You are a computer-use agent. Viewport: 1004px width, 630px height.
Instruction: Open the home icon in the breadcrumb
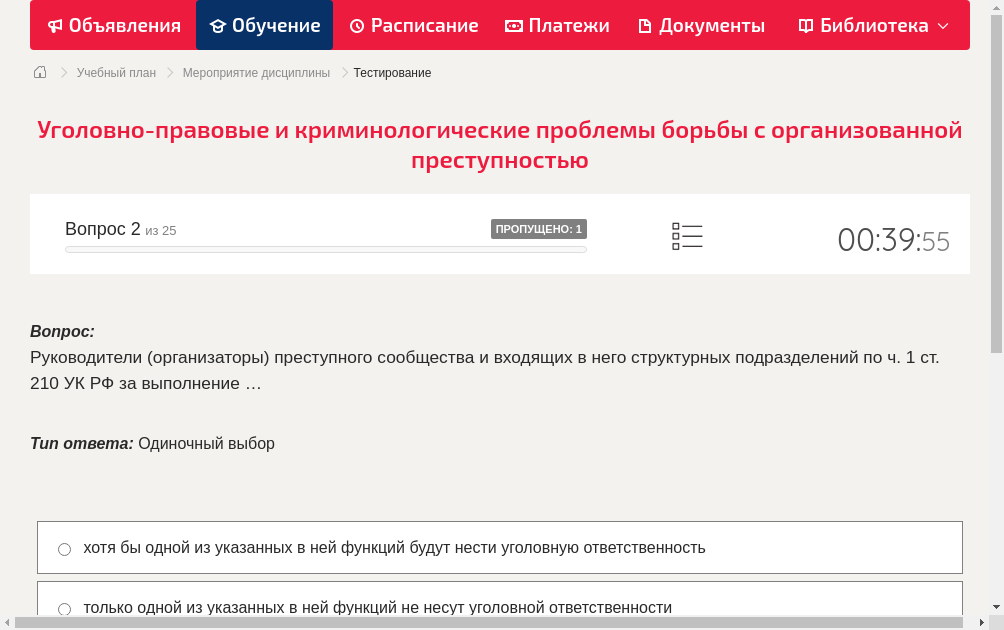point(39,72)
